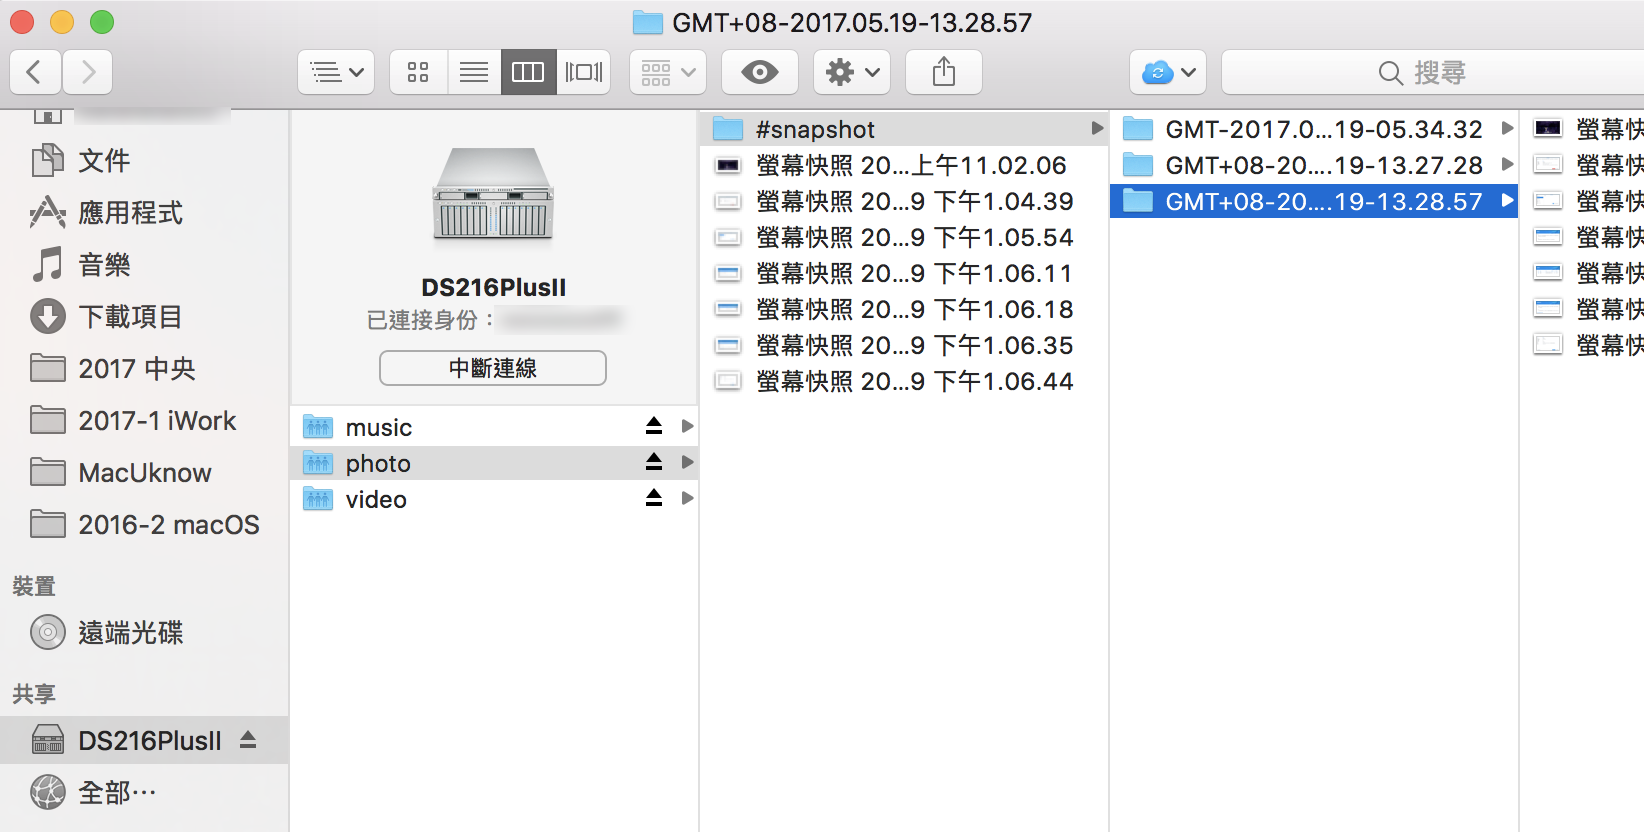Click the 中斷連線 disconnect button
Screen dimensions: 1644x832
pyautogui.click(x=492, y=368)
